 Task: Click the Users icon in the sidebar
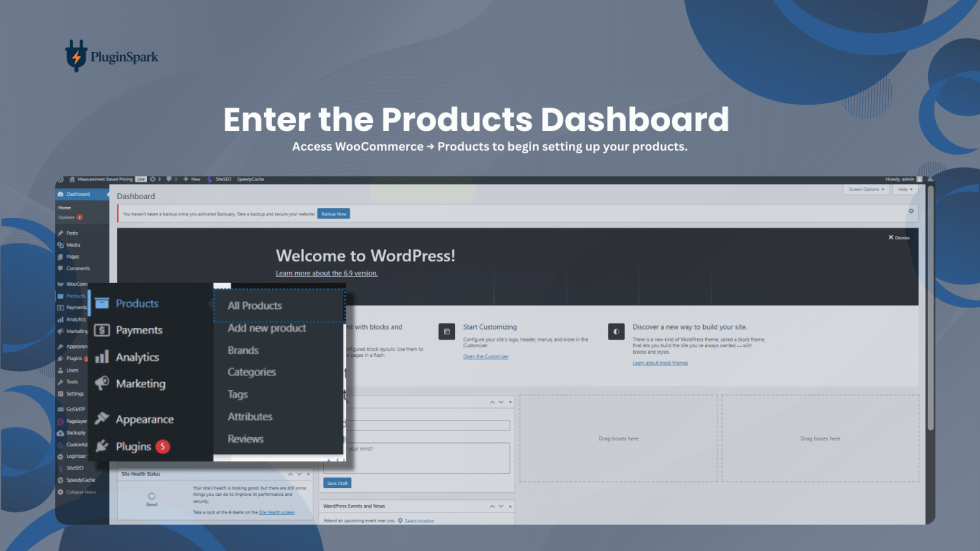pos(61,370)
